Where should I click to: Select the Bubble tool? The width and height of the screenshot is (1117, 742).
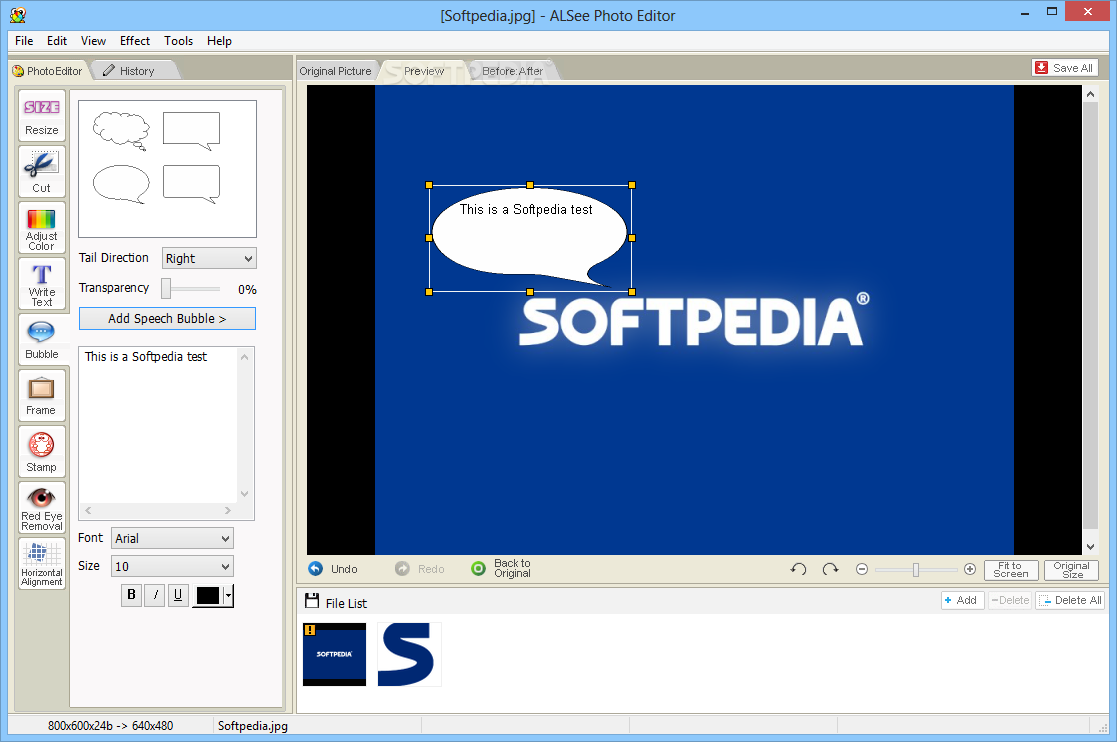coord(42,340)
